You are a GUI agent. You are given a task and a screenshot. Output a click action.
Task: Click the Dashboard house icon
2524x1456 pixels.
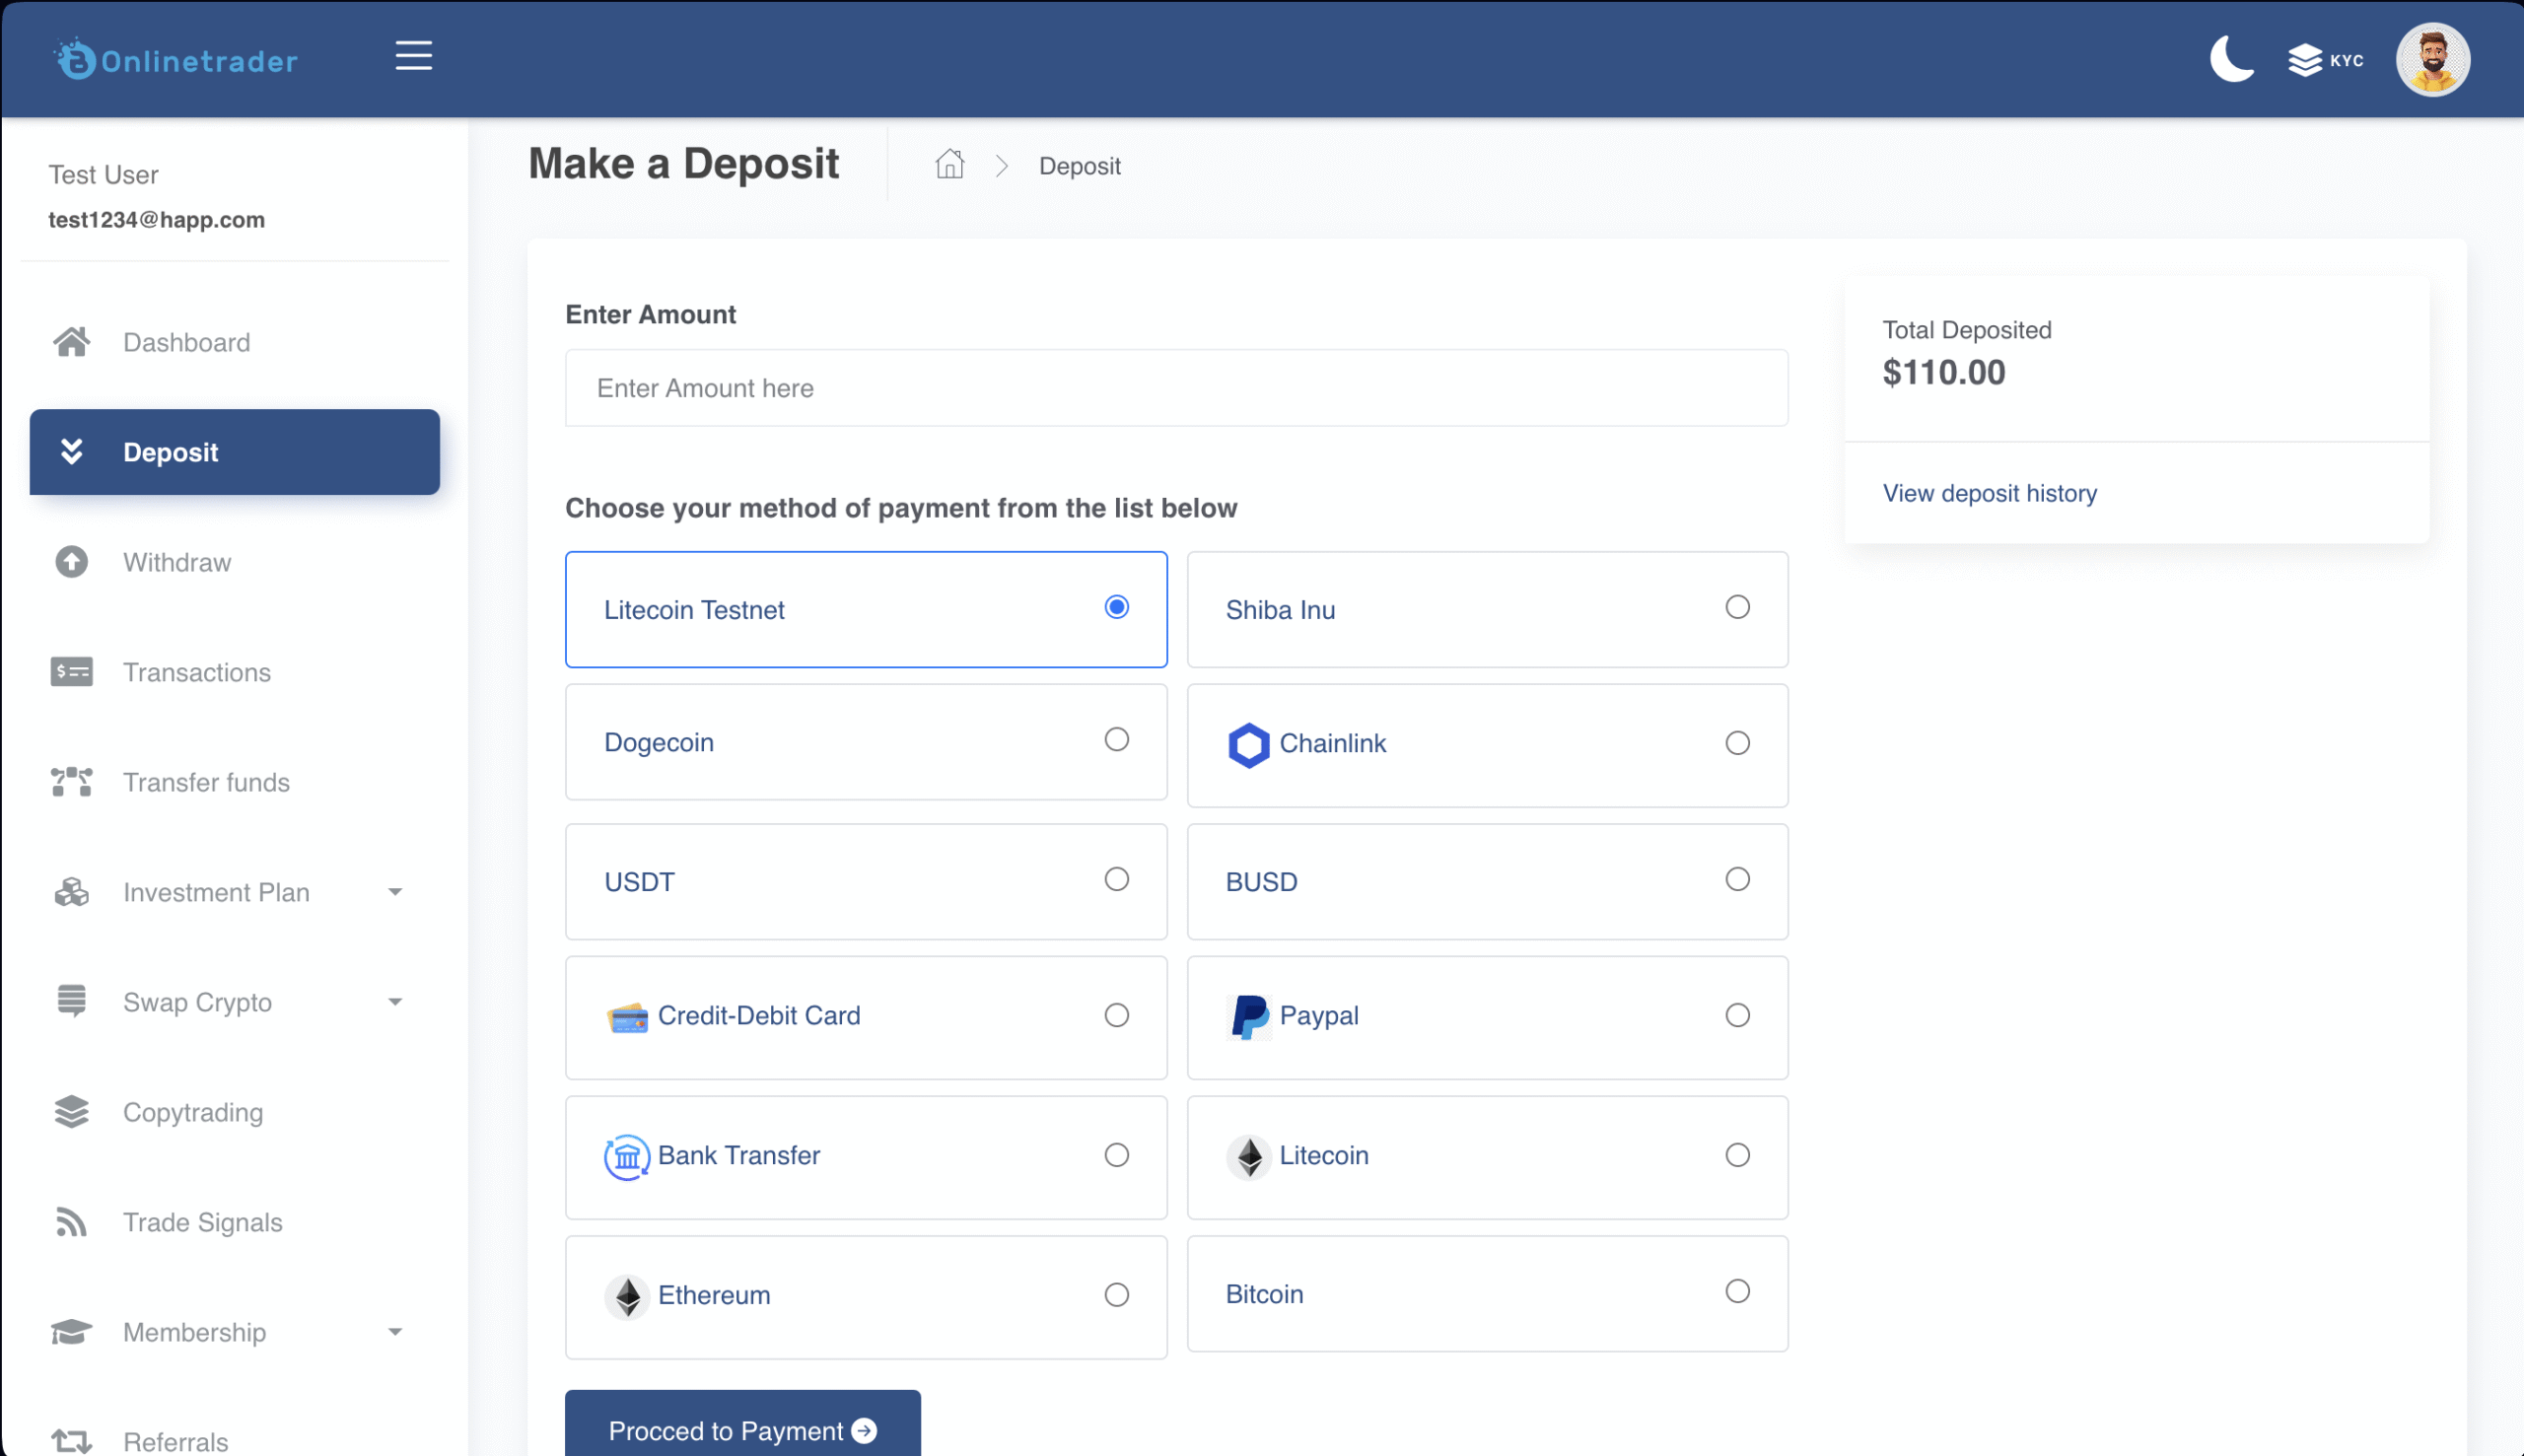(x=71, y=342)
